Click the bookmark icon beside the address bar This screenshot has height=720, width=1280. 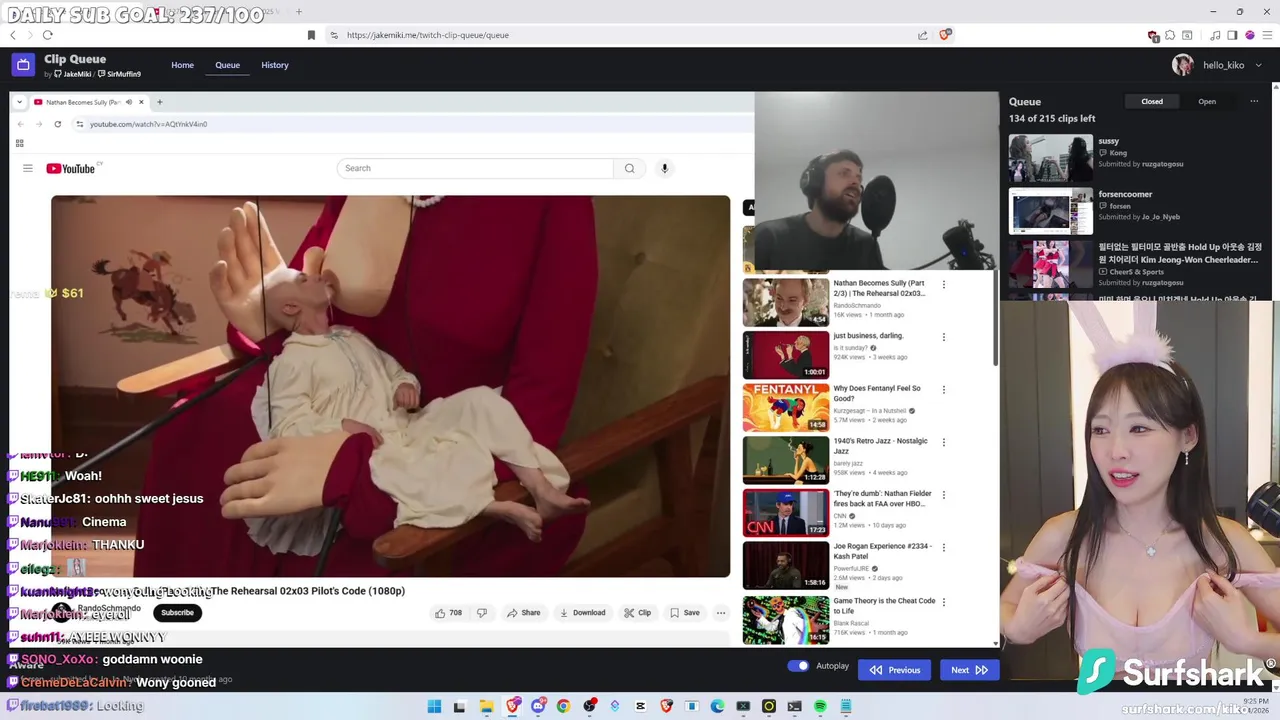[x=311, y=35]
